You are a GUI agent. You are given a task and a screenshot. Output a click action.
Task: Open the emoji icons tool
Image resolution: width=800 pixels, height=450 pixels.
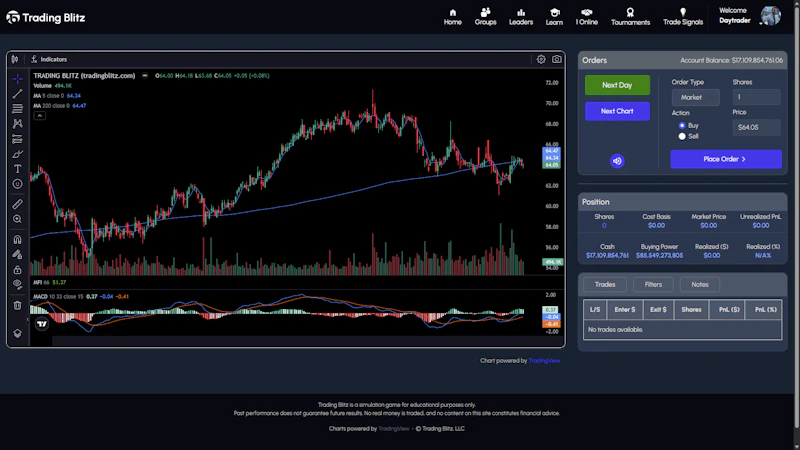[17, 184]
